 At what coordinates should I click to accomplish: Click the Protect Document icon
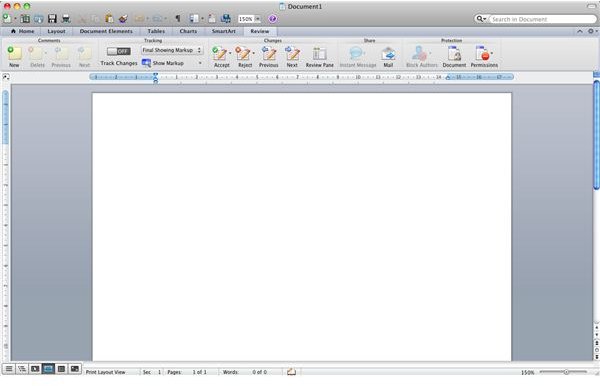(x=454, y=54)
